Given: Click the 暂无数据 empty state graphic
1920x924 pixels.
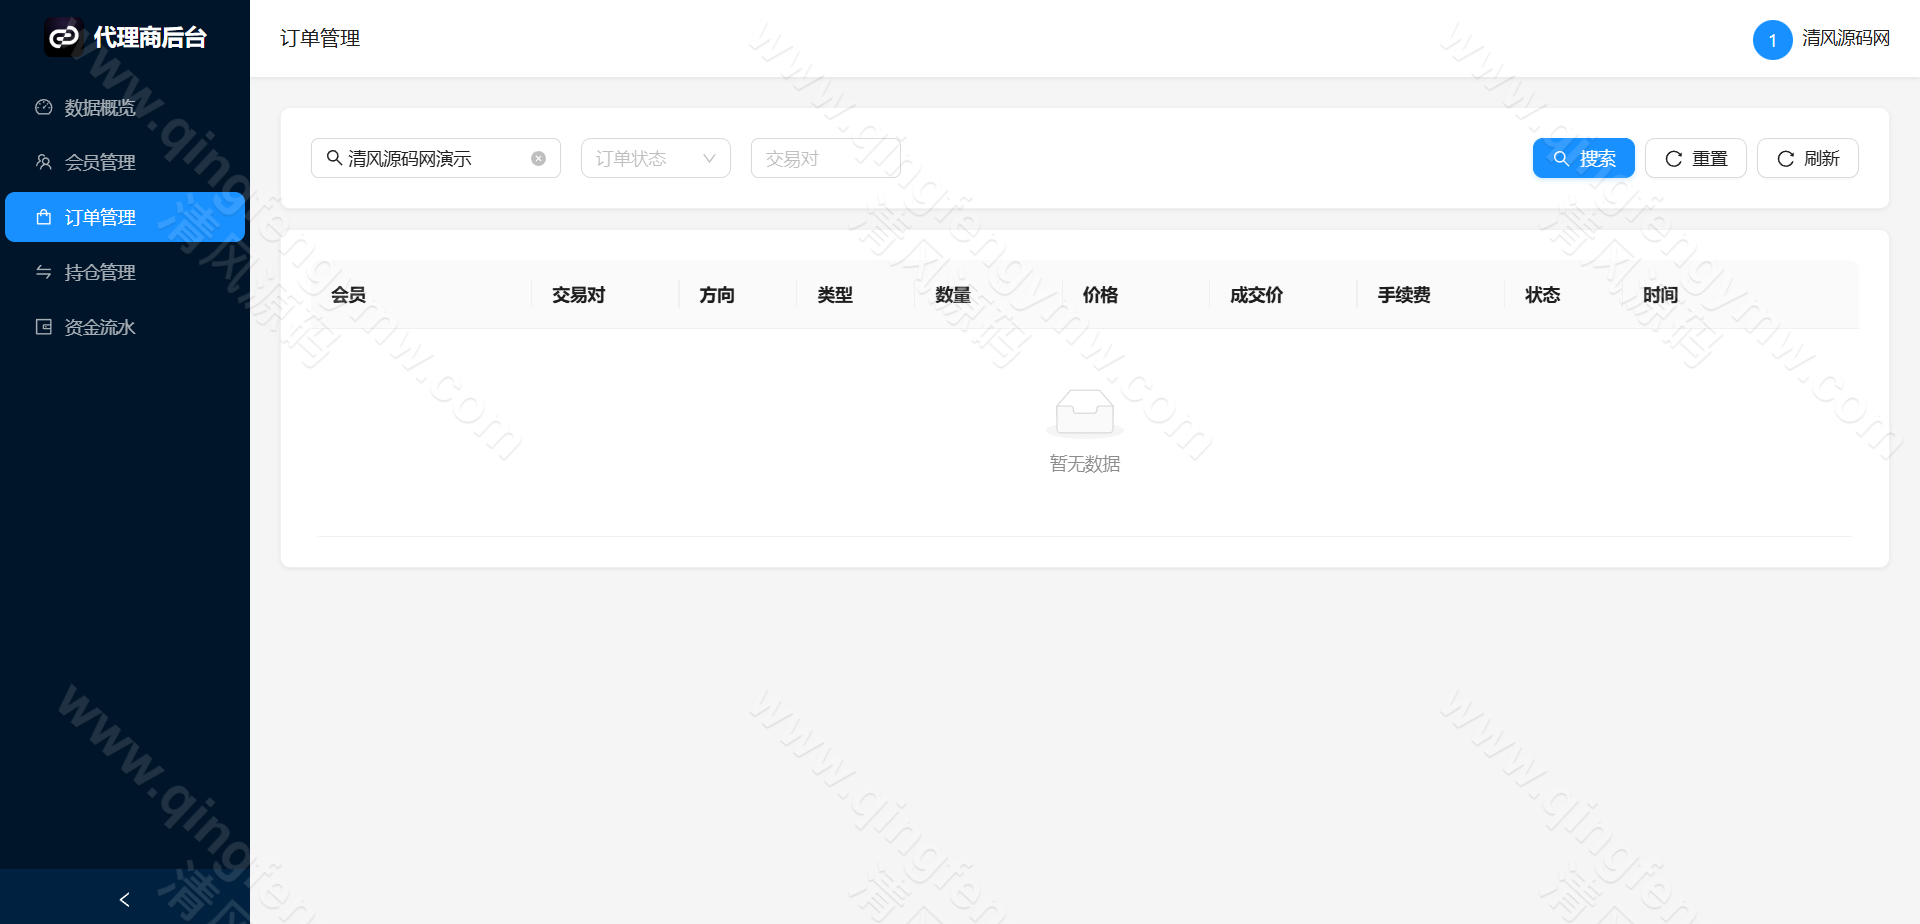Looking at the screenshot, I should pyautogui.click(x=1084, y=412).
